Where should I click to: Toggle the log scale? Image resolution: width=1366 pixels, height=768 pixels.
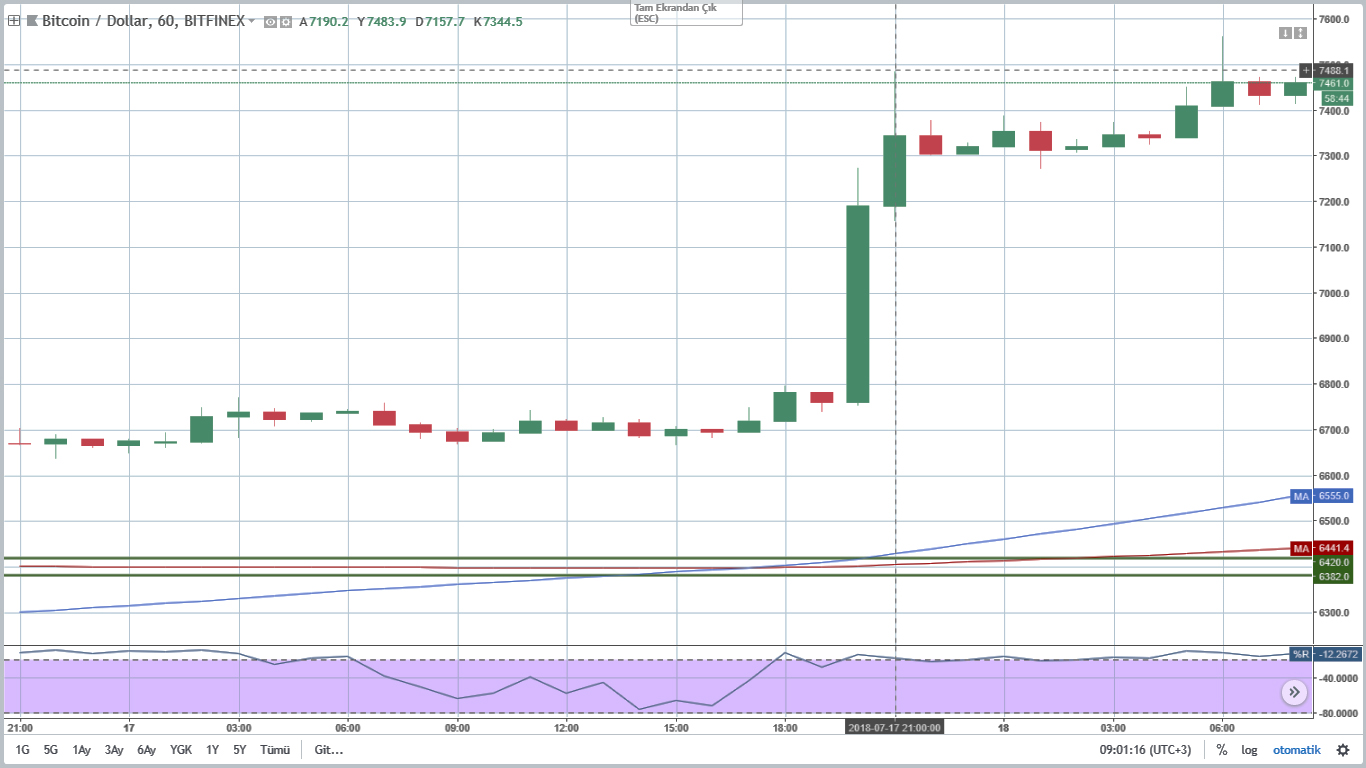1249,750
